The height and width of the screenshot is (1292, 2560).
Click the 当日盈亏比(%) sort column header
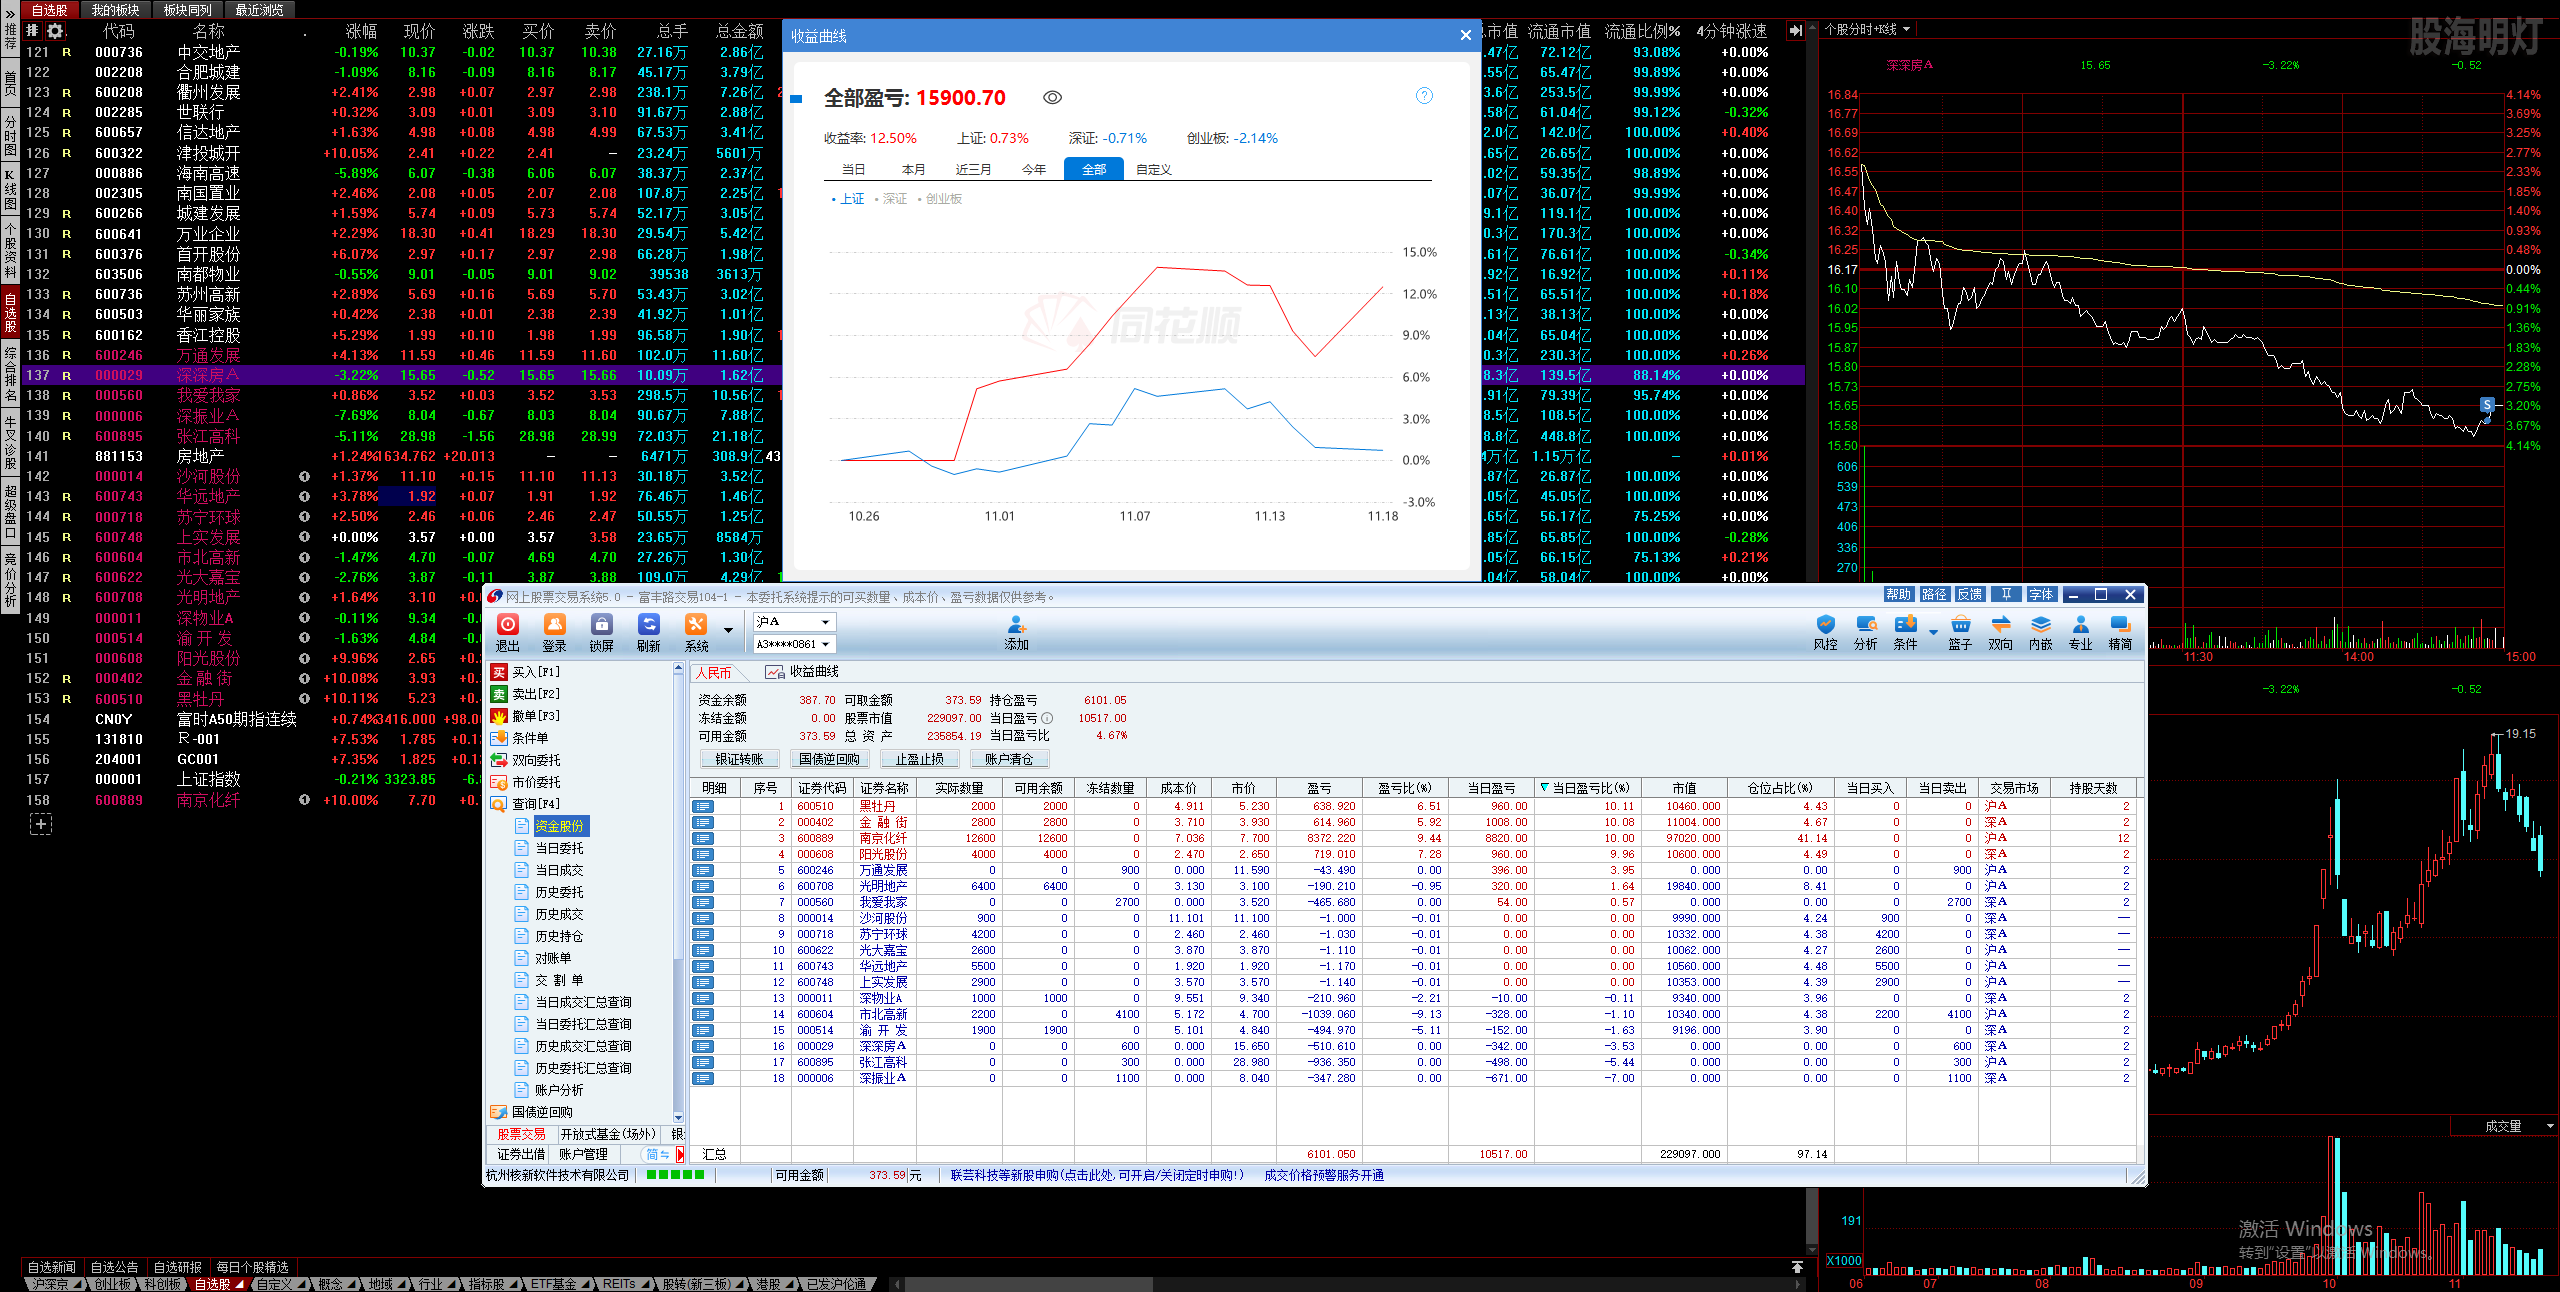pyautogui.click(x=1586, y=788)
